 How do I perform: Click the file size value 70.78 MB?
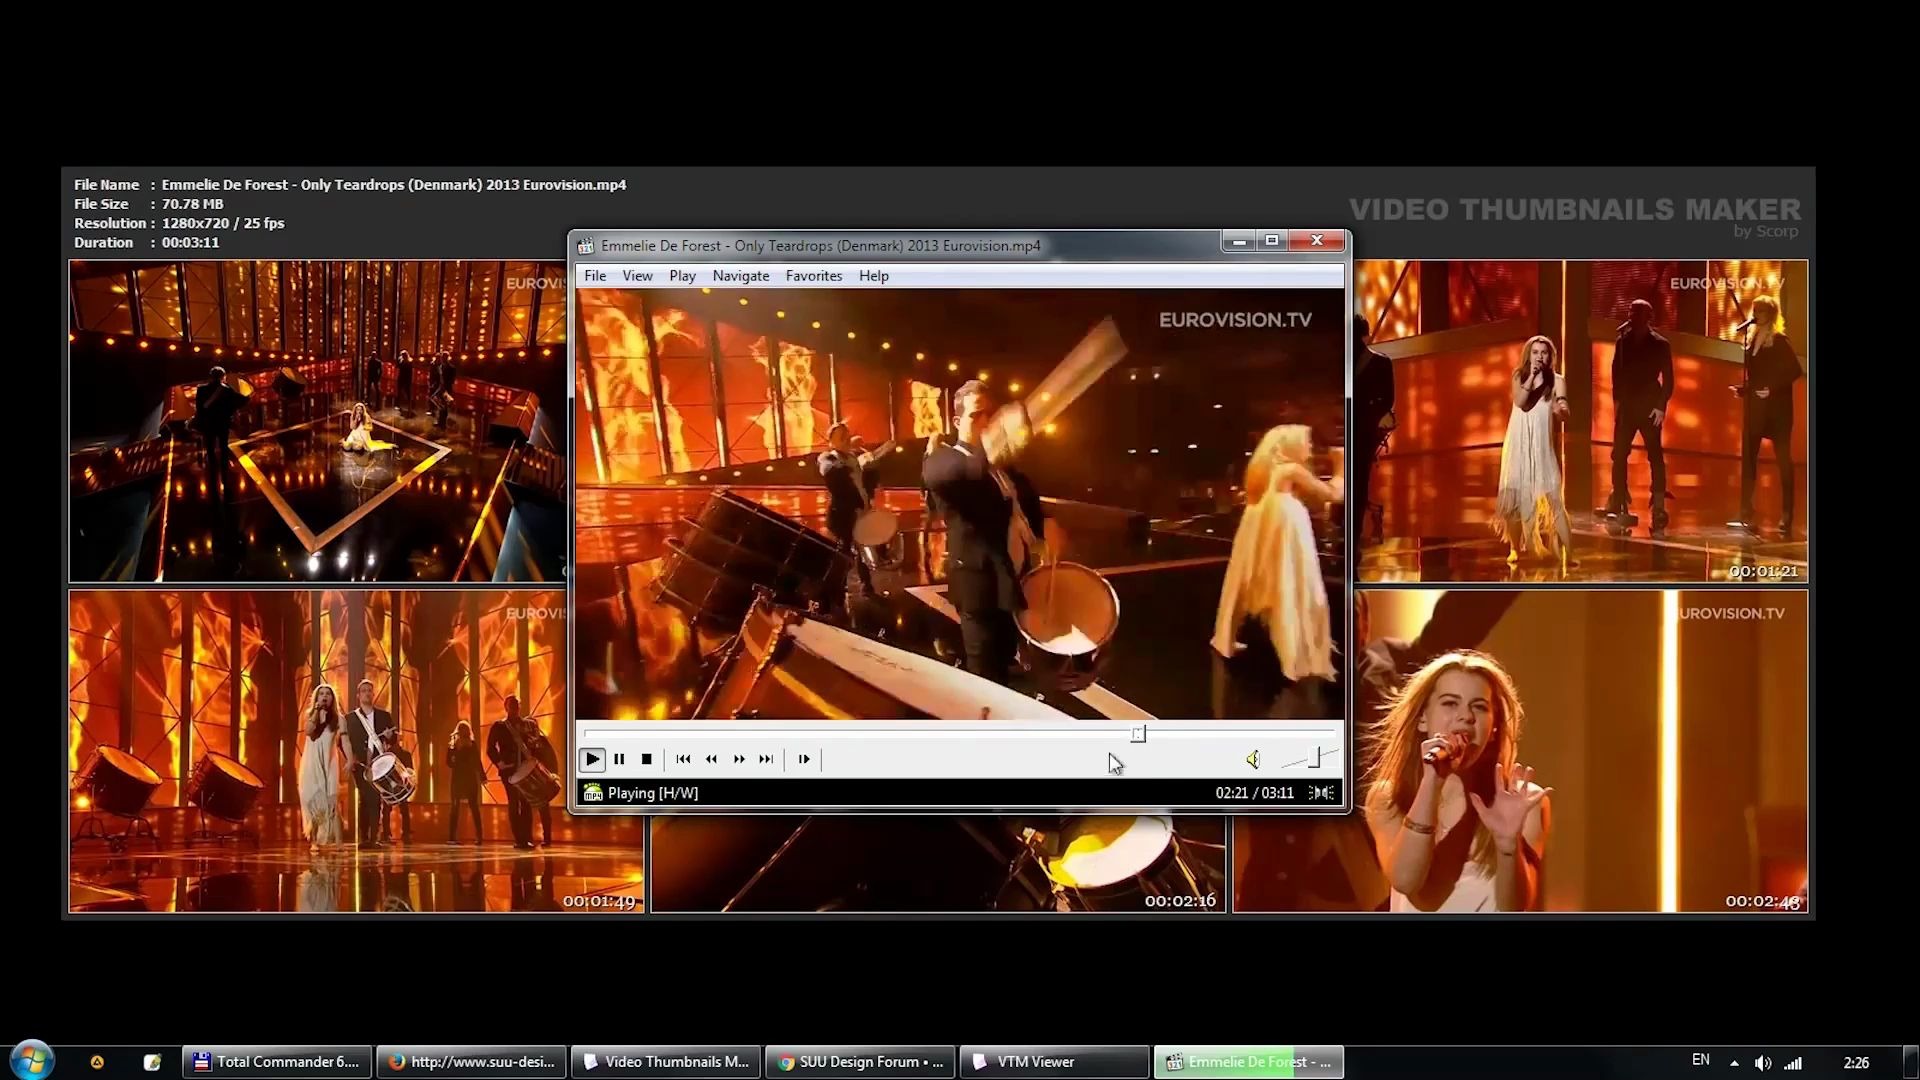coord(192,204)
